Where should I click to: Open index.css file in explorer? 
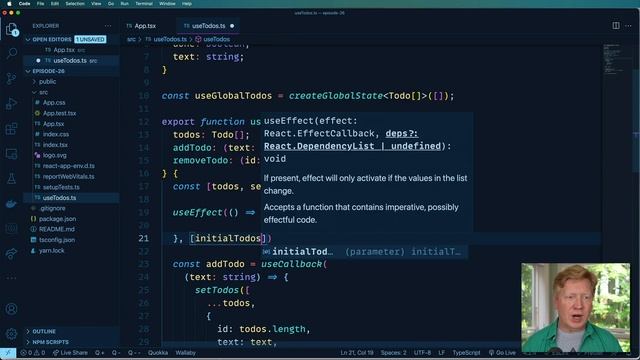(x=56, y=134)
